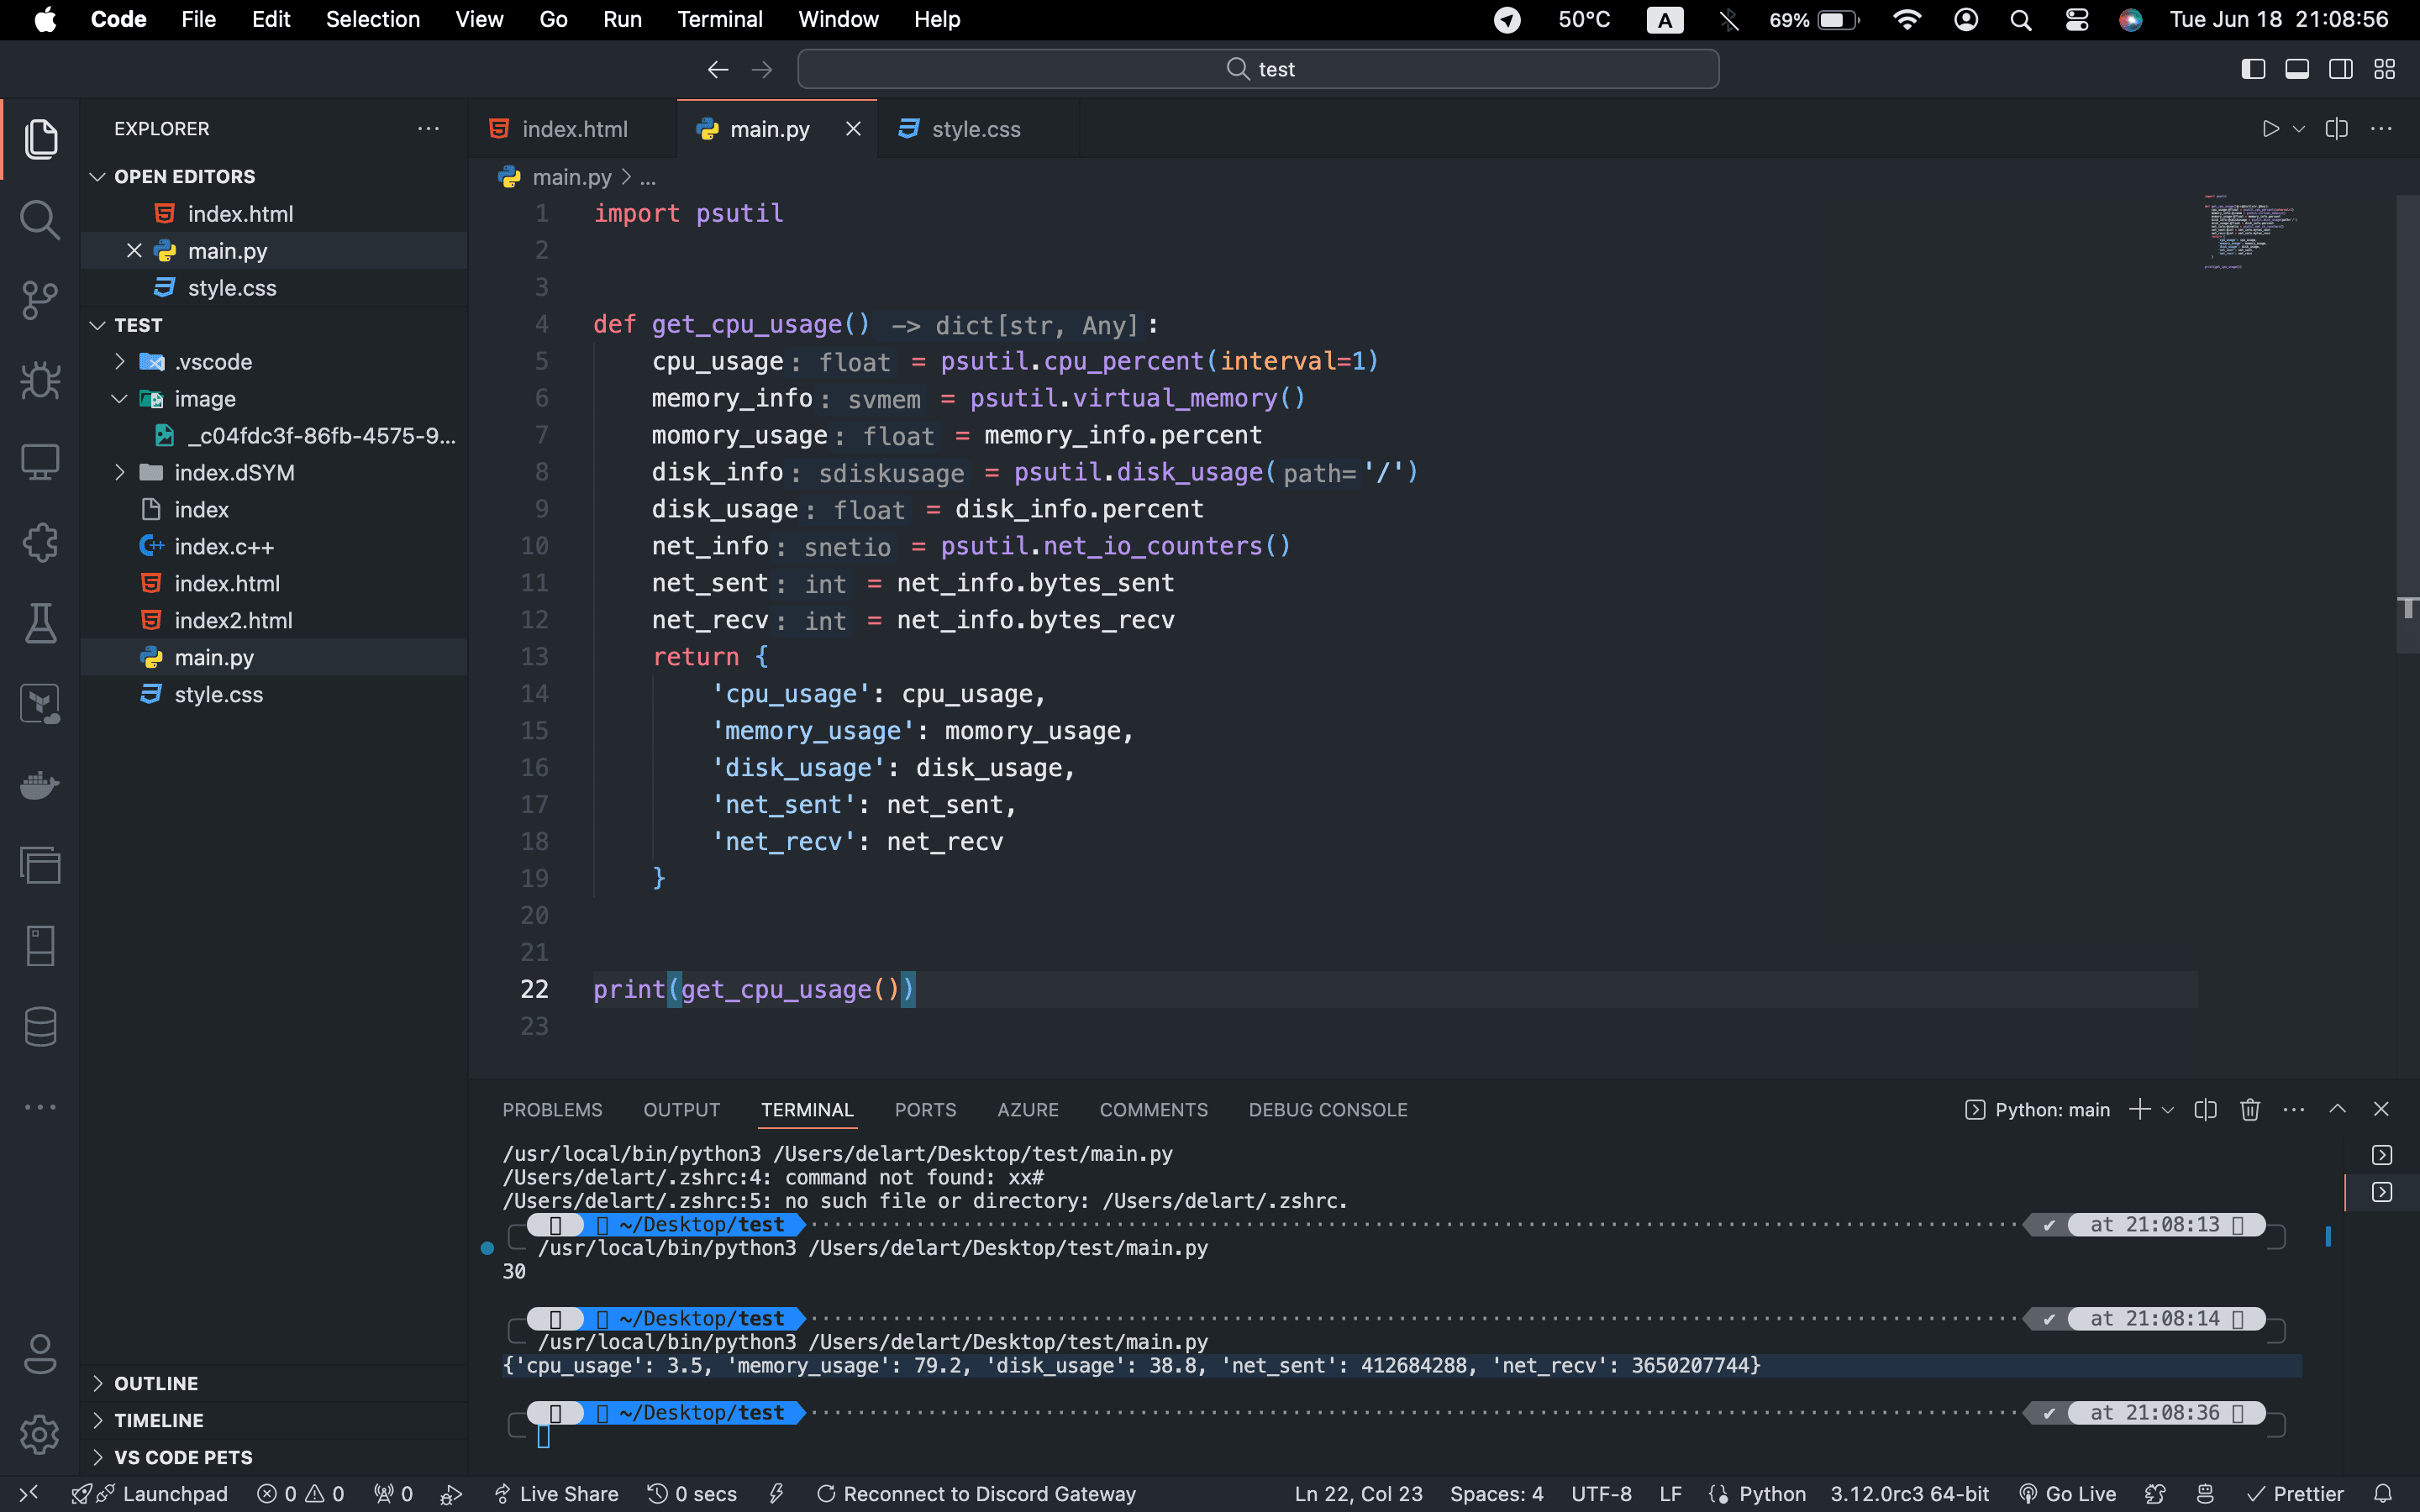Switch to the index.html editor tab

tap(573, 129)
